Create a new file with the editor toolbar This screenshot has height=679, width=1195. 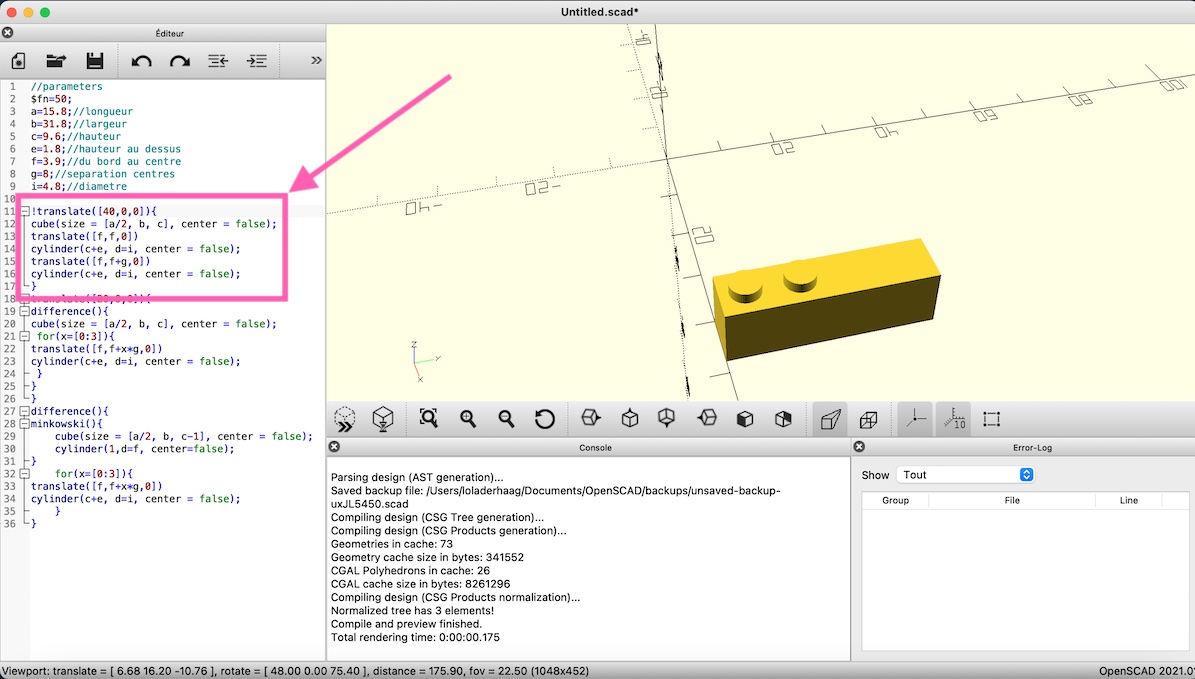(19, 61)
